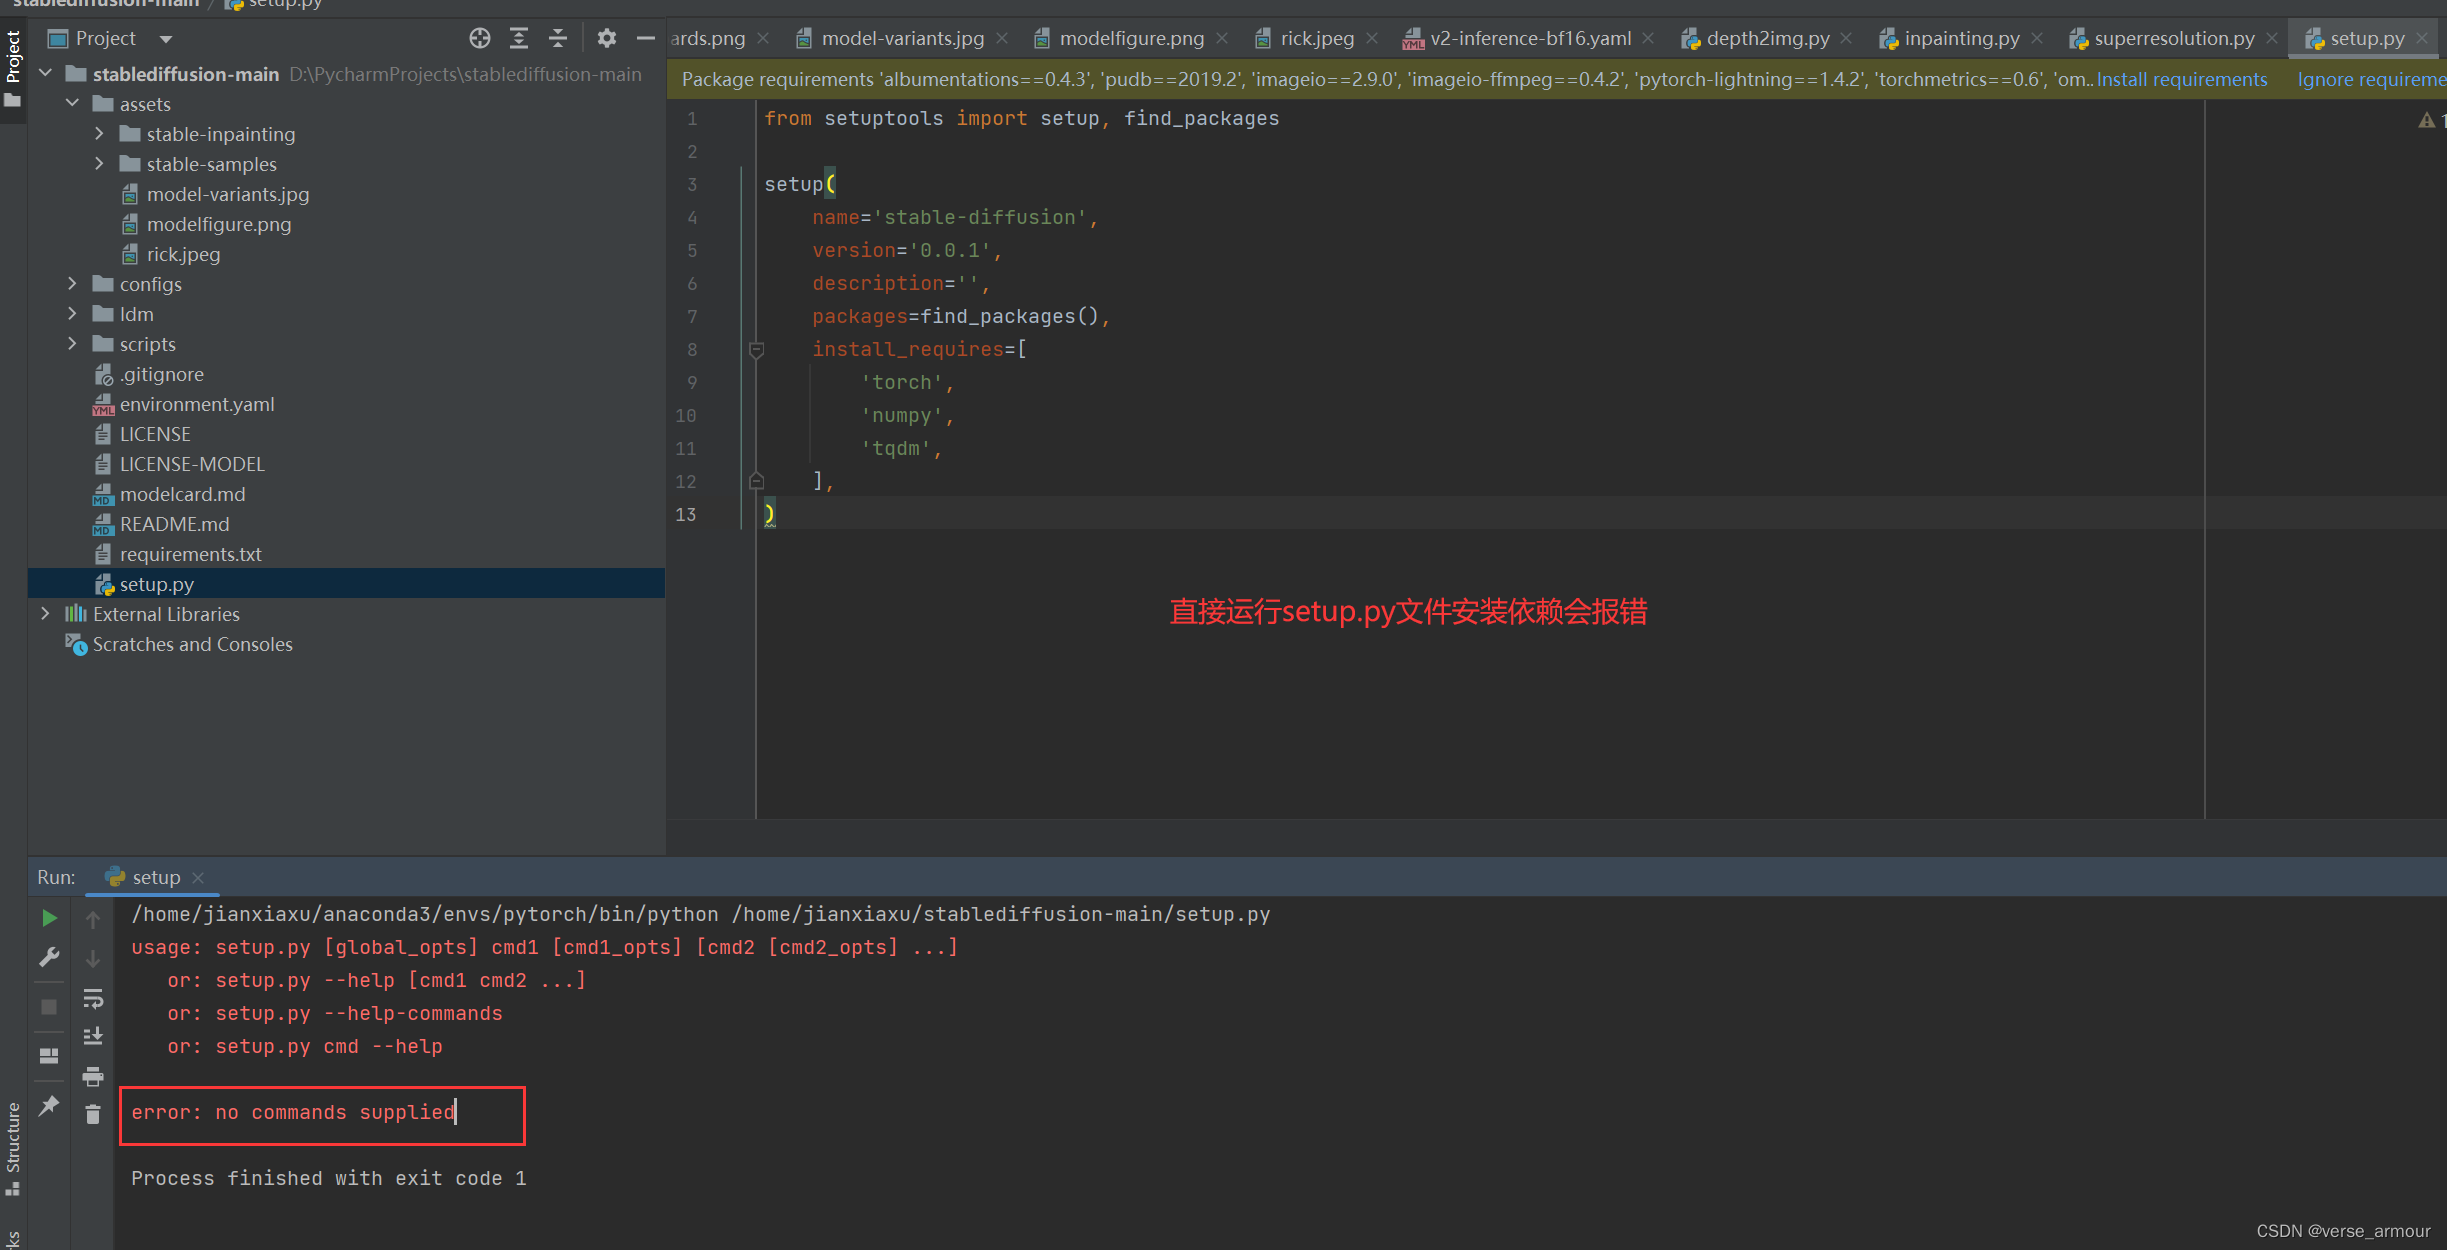Print console output via printer icon
The height and width of the screenshot is (1250, 2447).
pos(93,1077)
